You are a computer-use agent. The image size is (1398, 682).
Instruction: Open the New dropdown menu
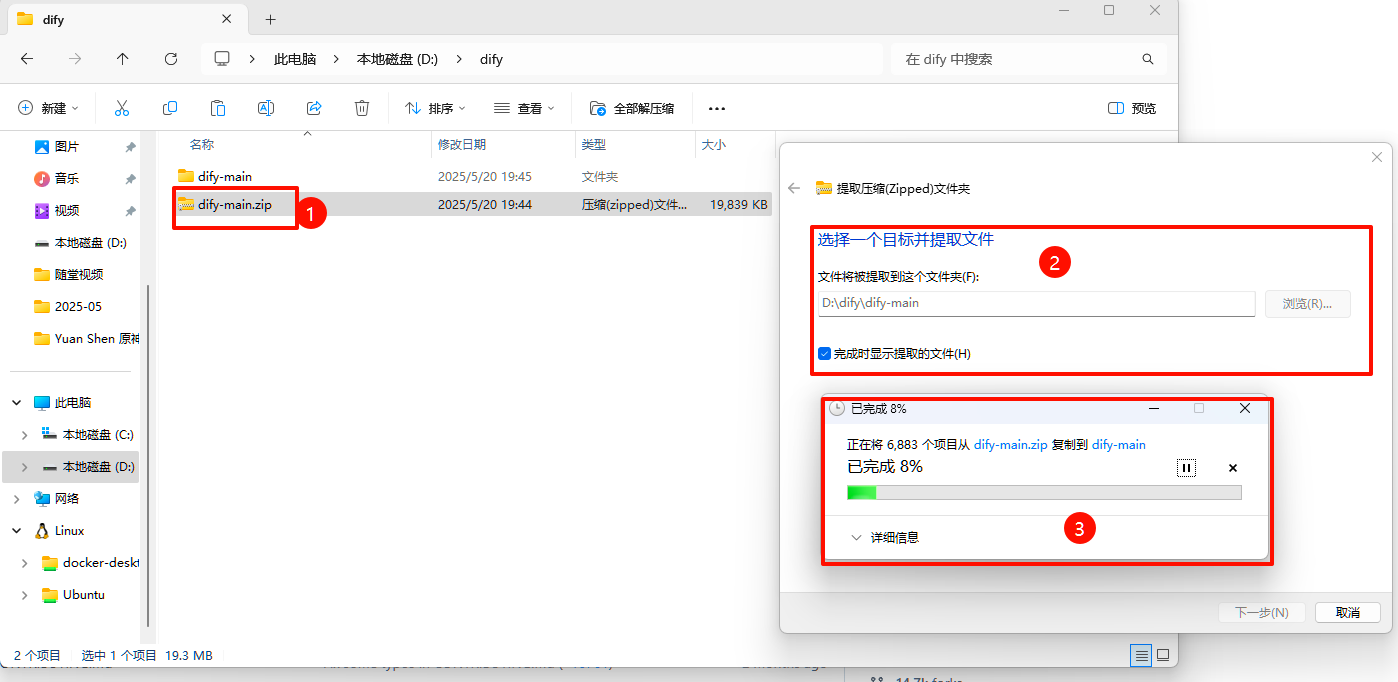point(48,108)
